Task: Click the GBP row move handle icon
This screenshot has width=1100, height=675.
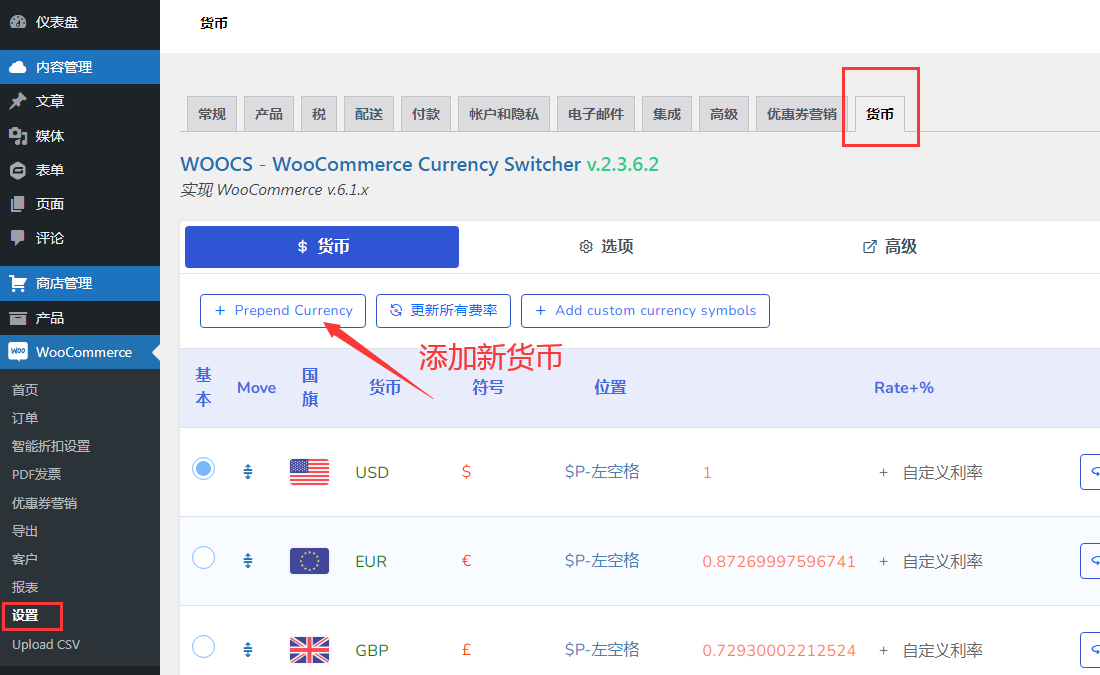Action: tap(248, 650)
